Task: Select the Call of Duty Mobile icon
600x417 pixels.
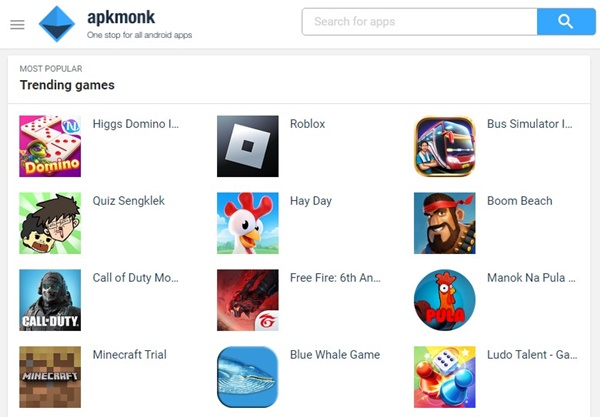Action: (50, 300)
